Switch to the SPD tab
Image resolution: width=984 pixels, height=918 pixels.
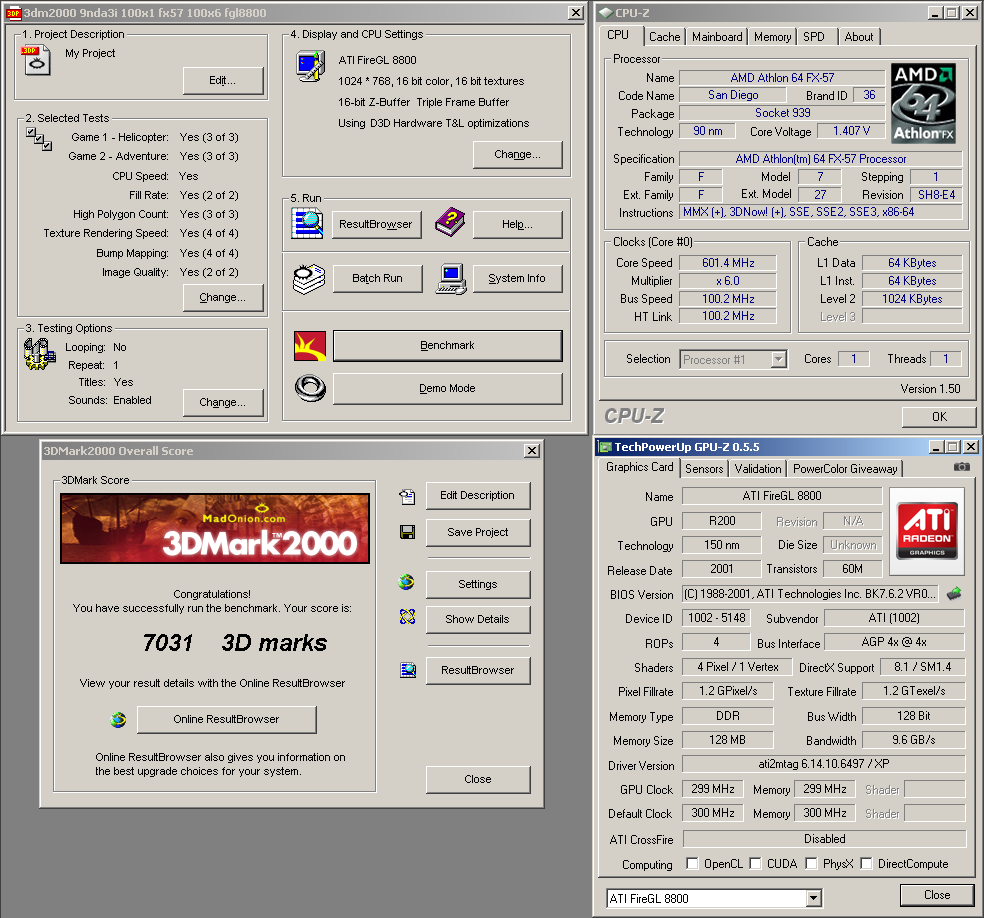coord(814,37)
